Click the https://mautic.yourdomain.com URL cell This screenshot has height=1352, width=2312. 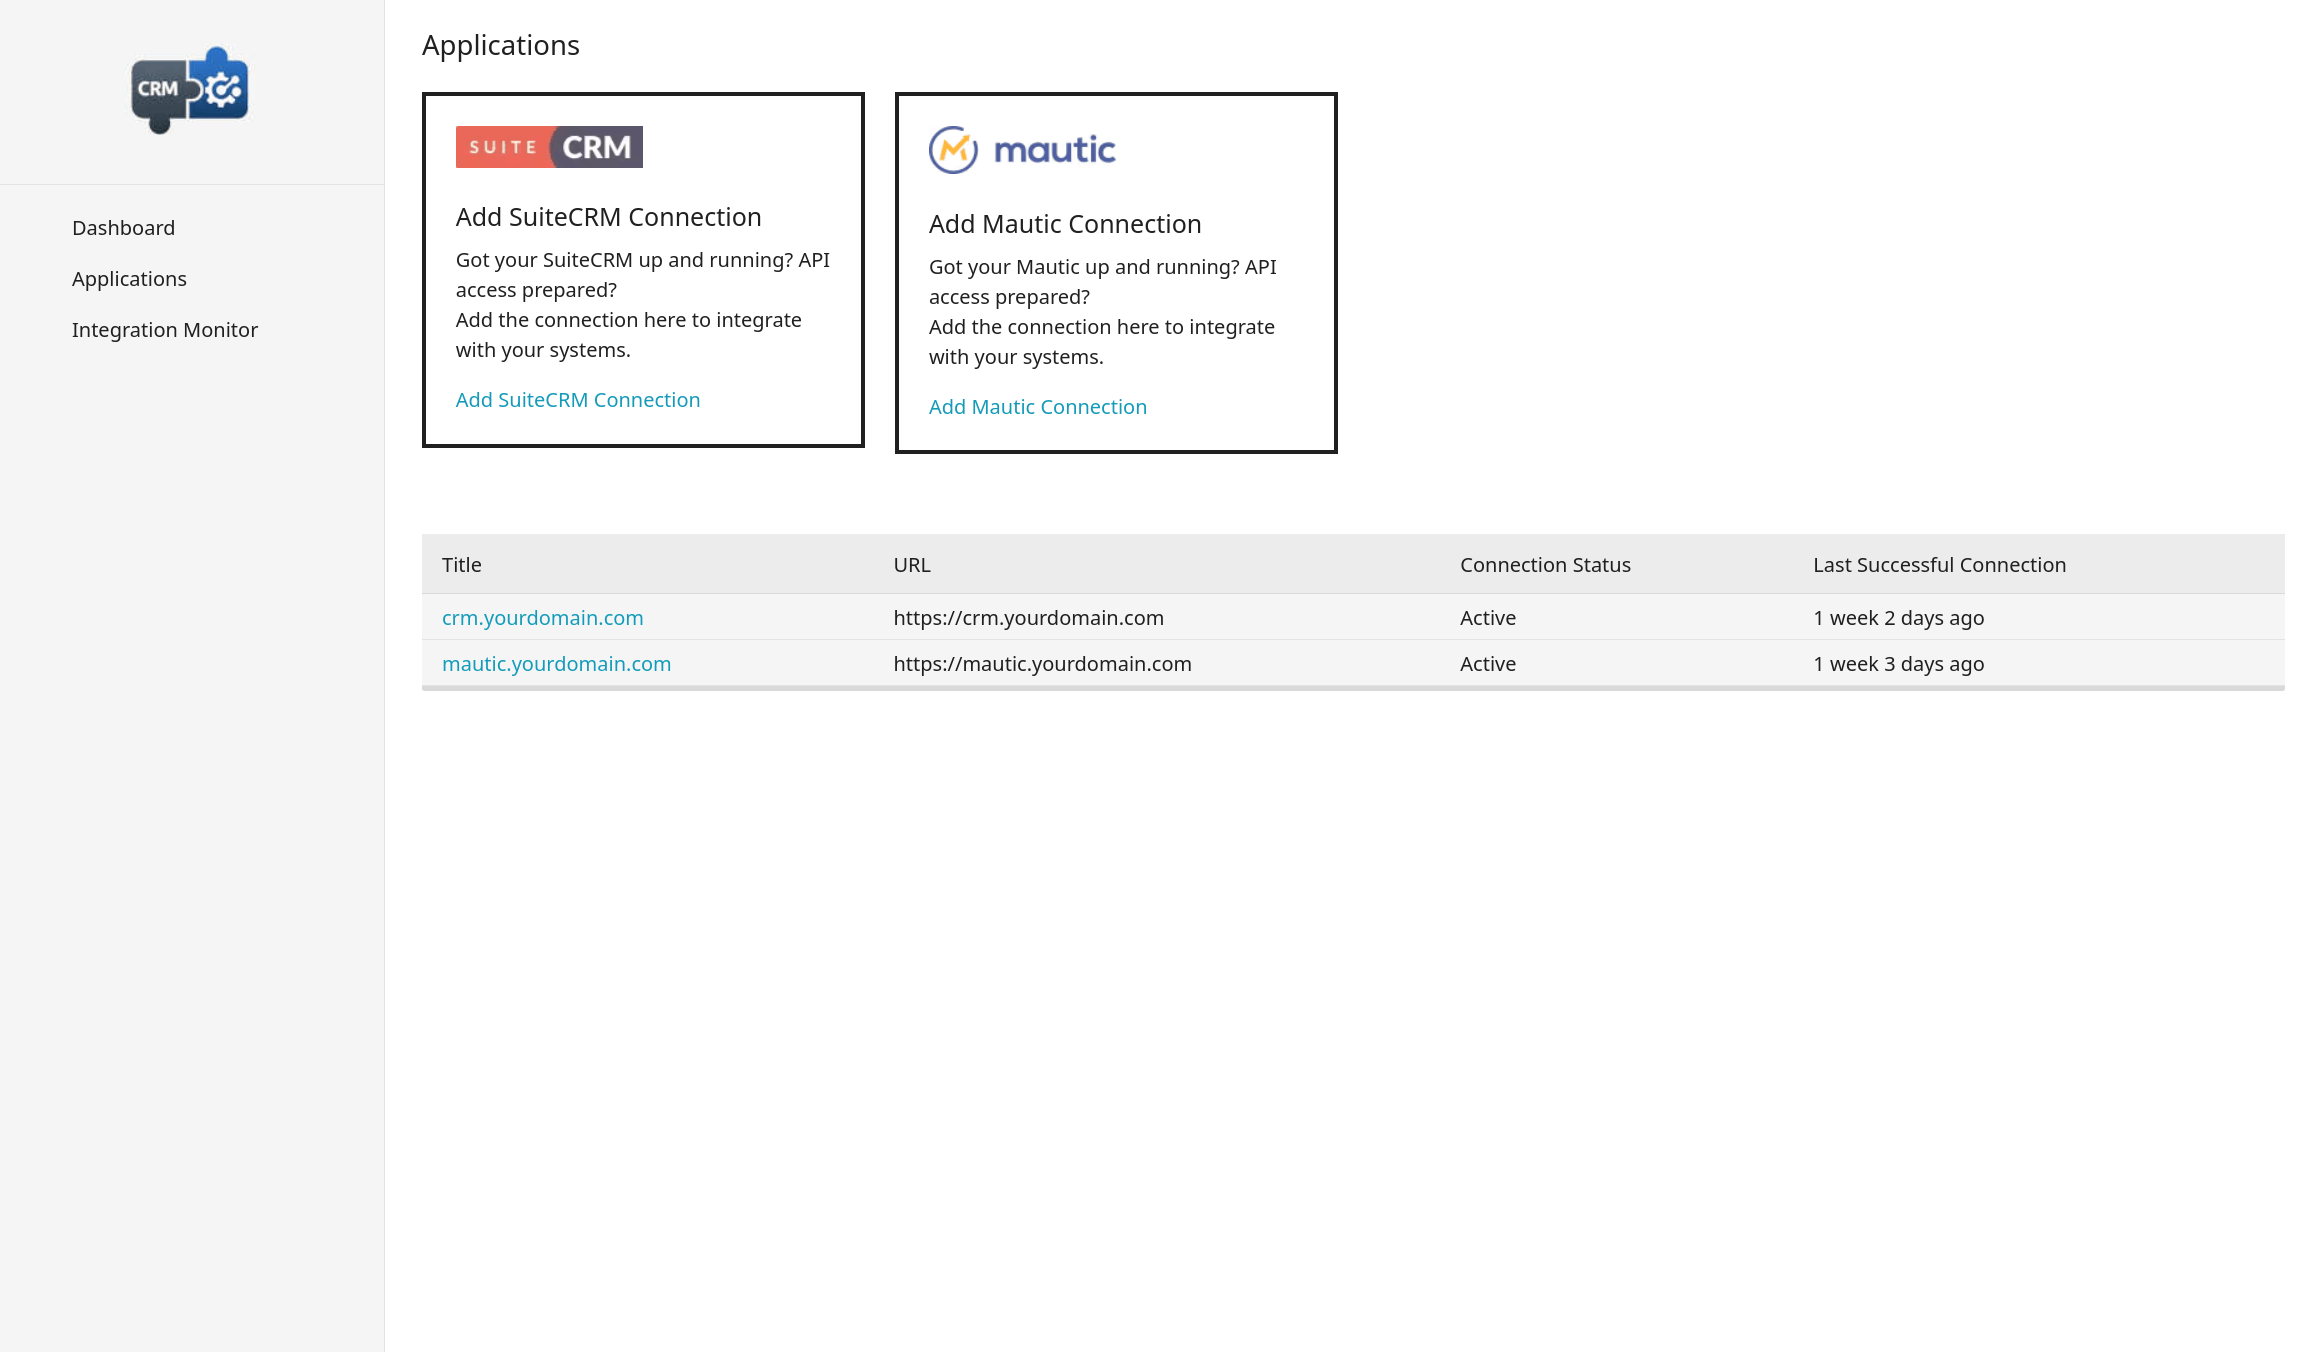[x=1042, y=664]
